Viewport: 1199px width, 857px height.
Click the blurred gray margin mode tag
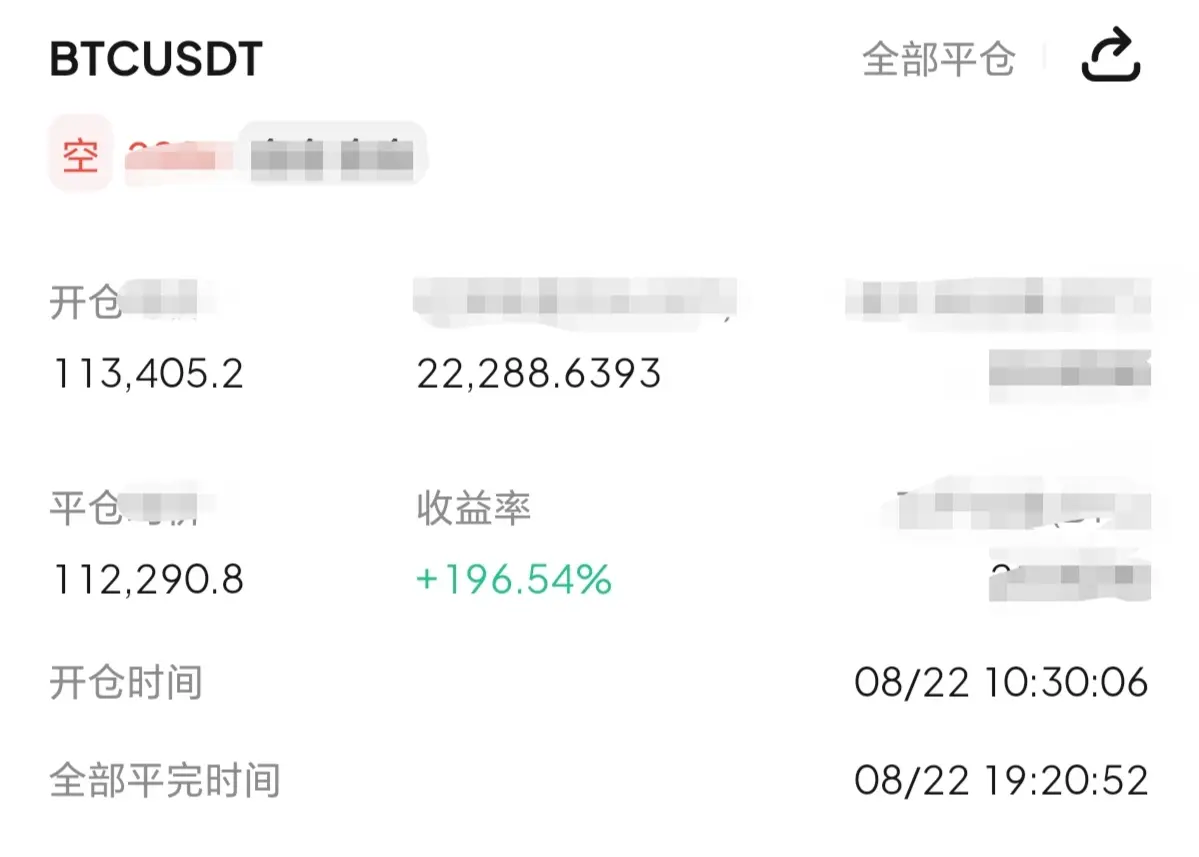pyautogui.click(x=331, y=155)
